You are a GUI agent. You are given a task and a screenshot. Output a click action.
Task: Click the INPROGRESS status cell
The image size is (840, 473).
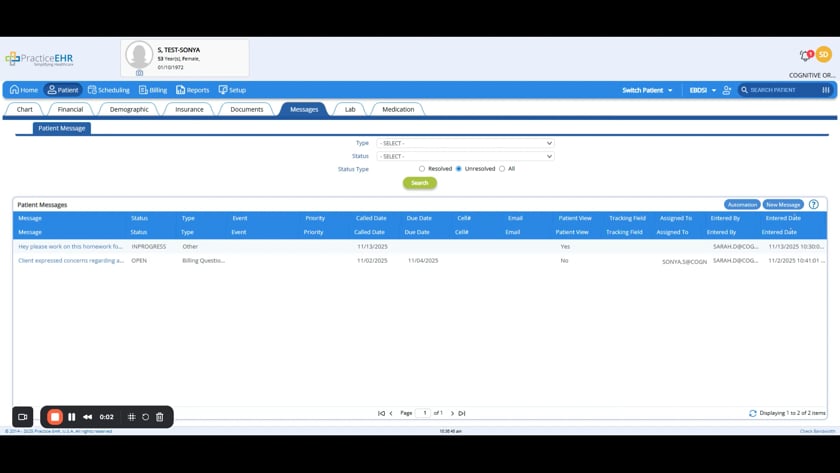pyautogui.click(x=149, y=246)
